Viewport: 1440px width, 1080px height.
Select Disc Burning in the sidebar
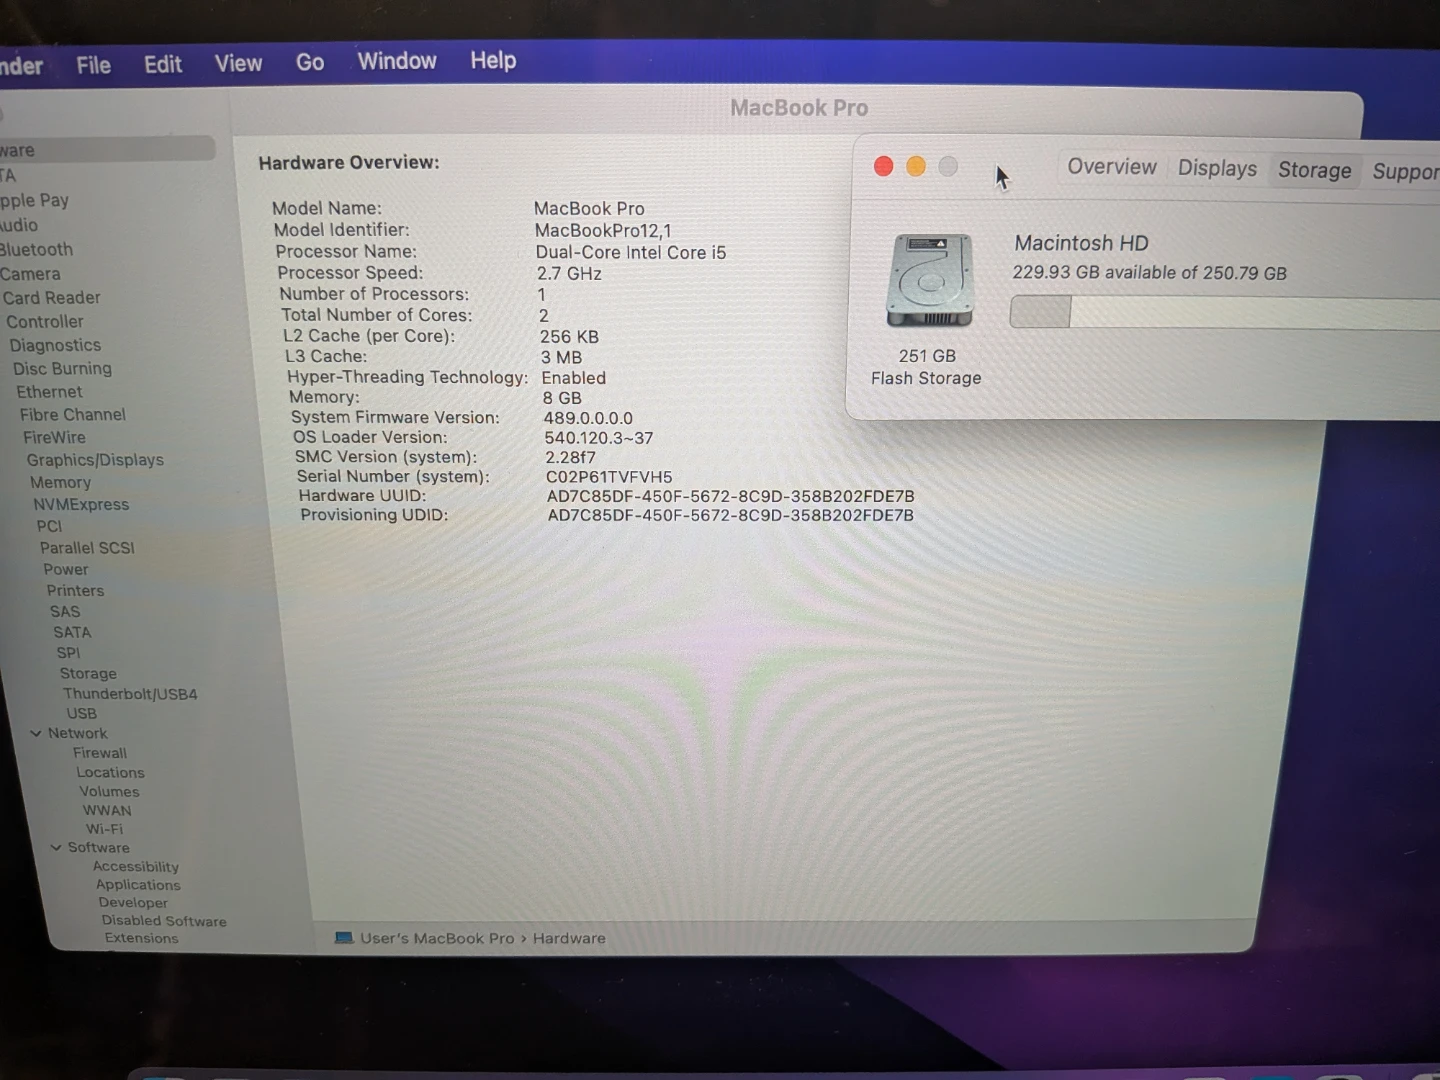[62, 369]
